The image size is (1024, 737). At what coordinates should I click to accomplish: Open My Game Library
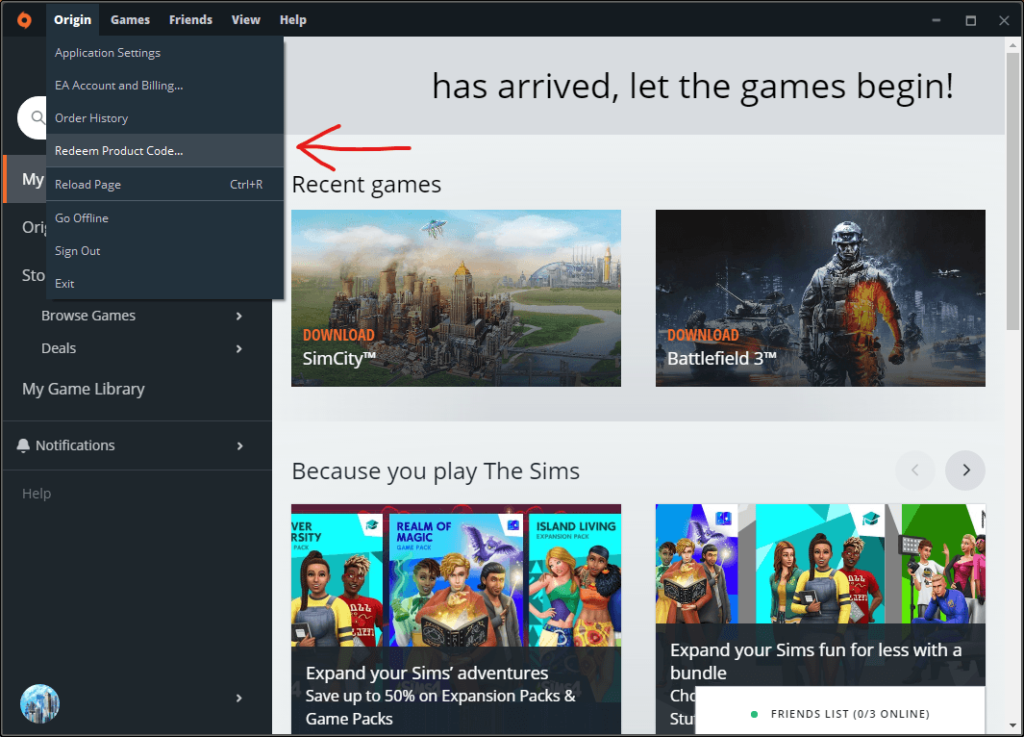point(83,389)
